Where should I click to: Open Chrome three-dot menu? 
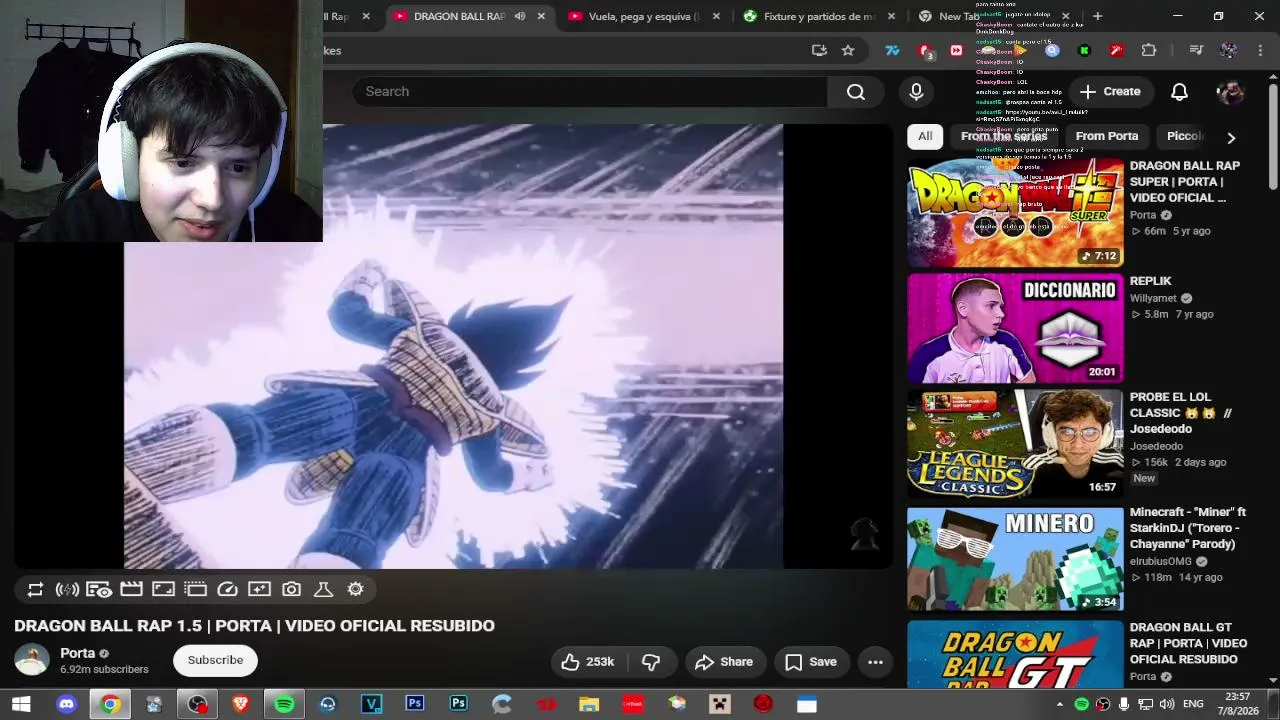[1261, 50]
